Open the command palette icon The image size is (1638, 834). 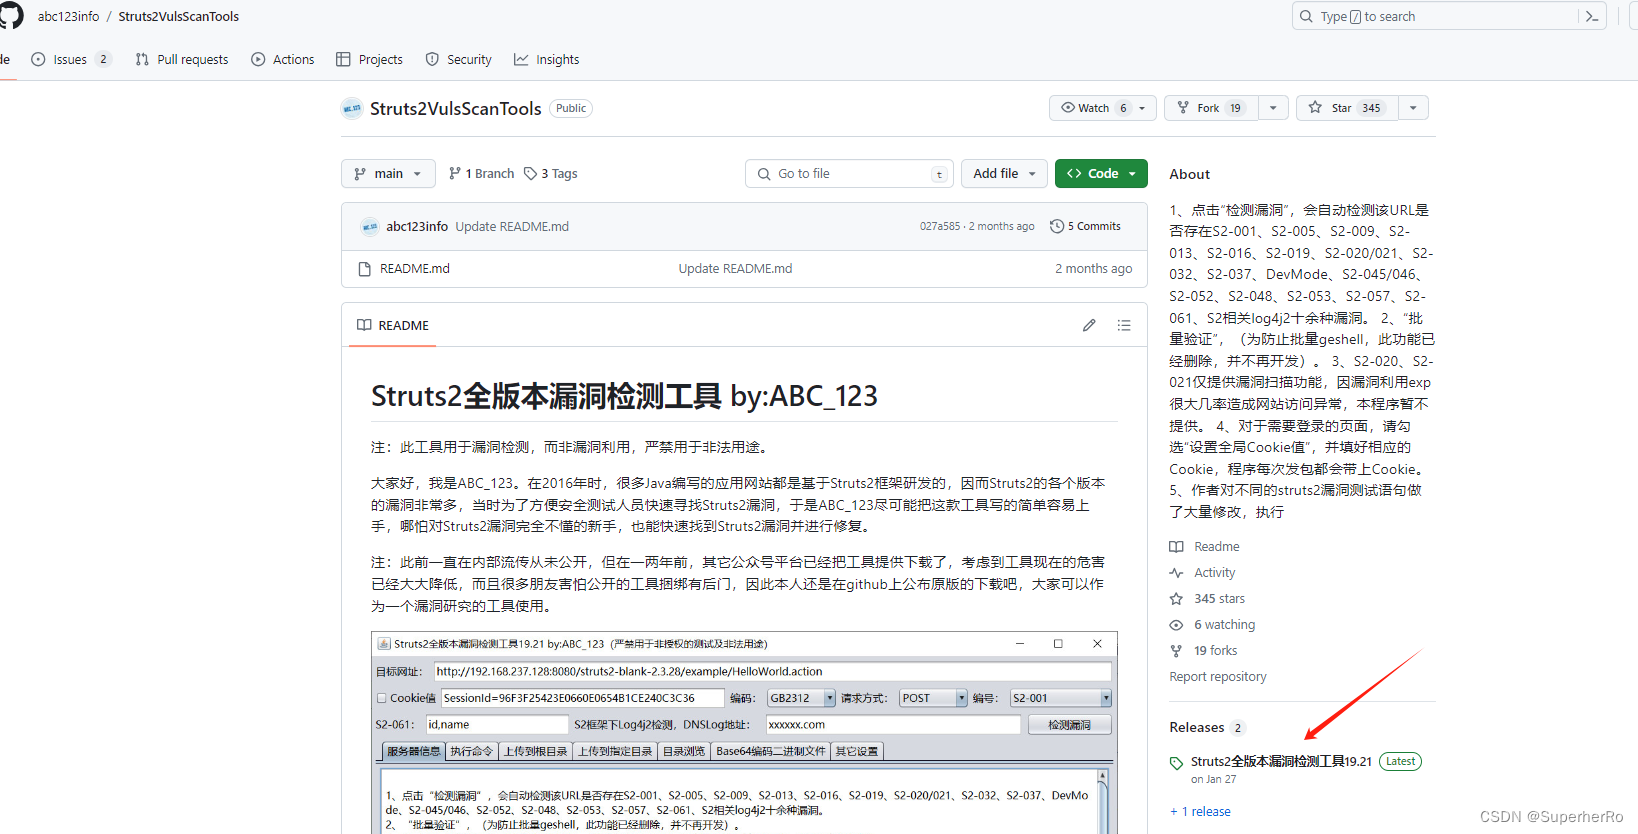coord(1592,16)
